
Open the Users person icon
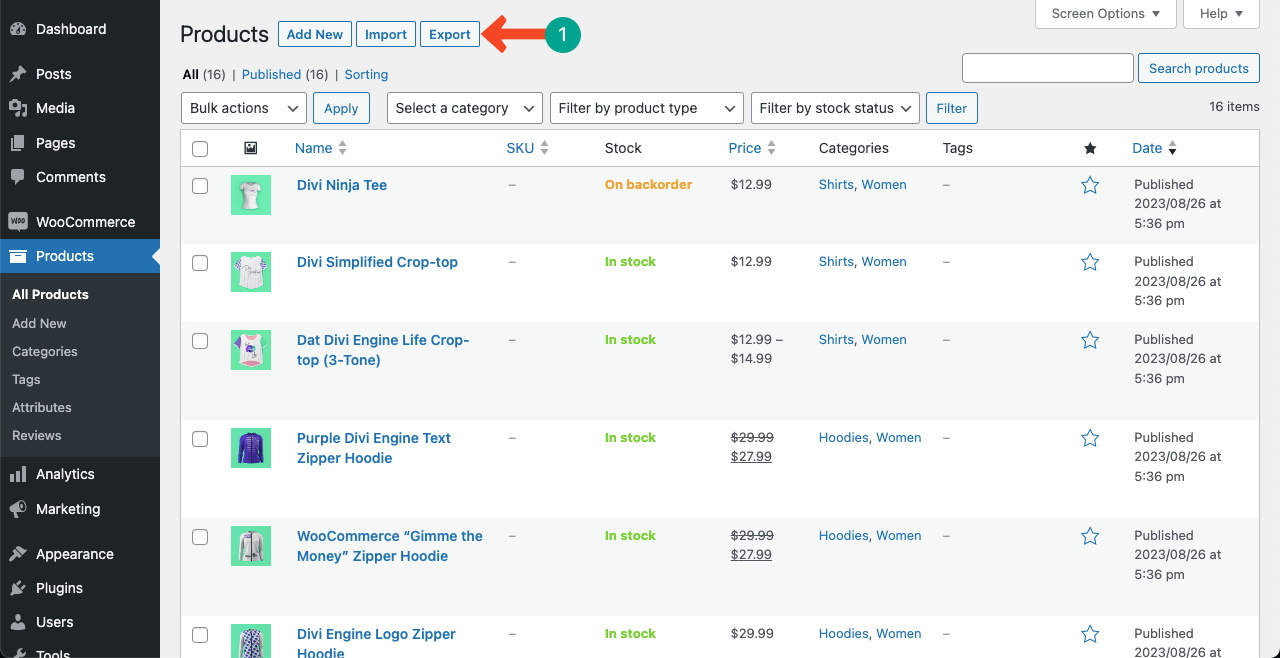pyautogui.click(x=18, y=622)
